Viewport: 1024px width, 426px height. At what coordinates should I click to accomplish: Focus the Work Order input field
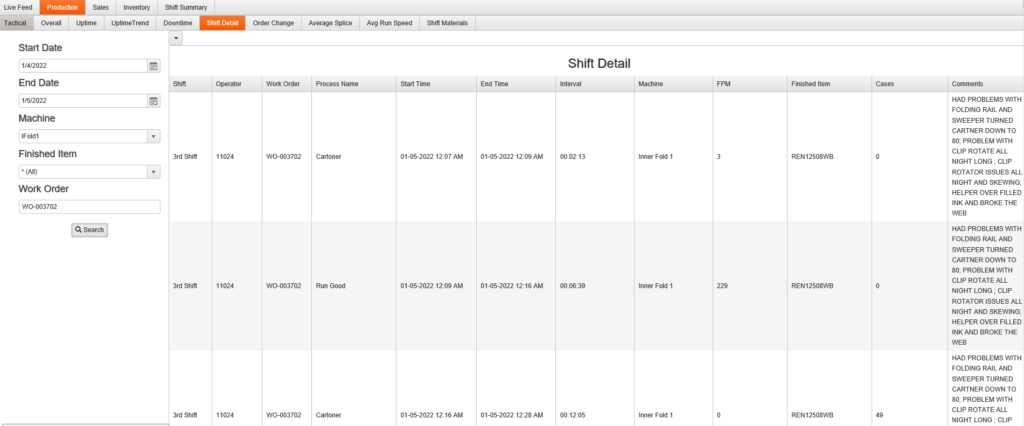click(89, 206)
